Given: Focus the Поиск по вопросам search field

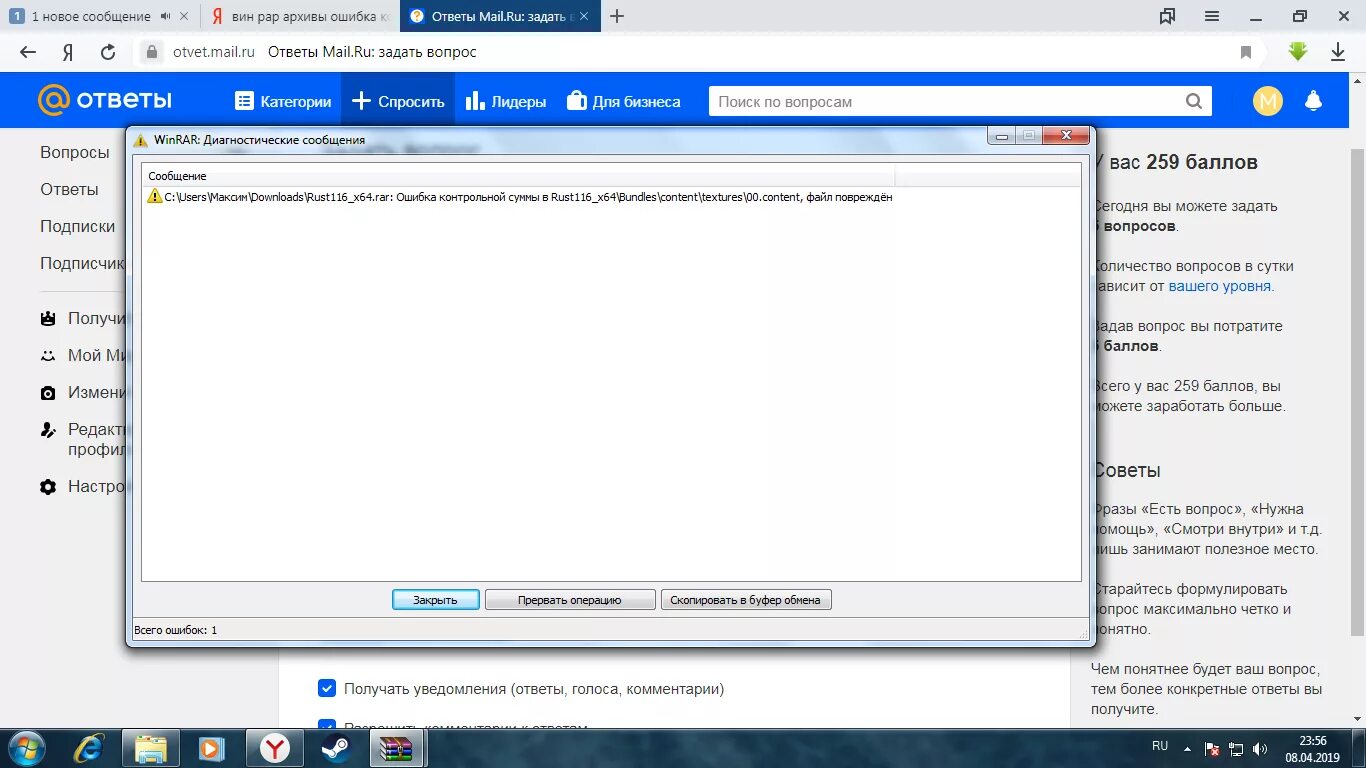Looking at the screenshot, I should 942,101.
